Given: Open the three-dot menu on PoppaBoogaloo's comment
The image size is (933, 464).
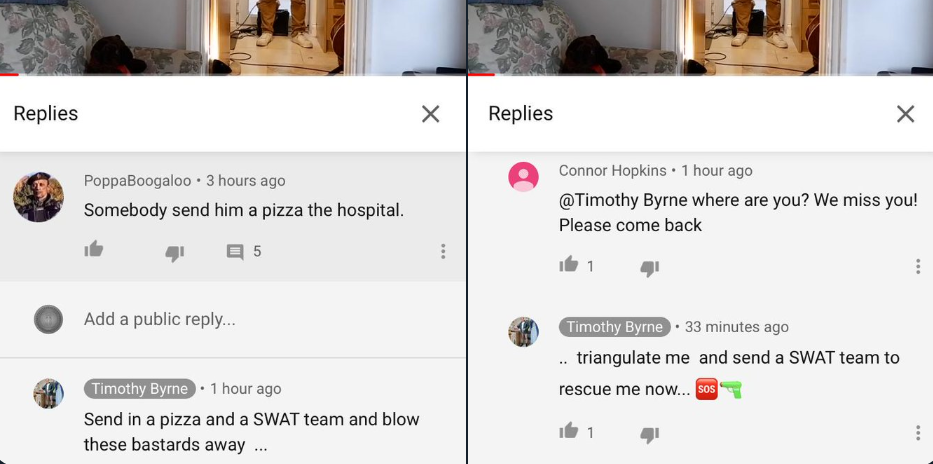Looking at the screenshot, I should [x=443, y=251].
